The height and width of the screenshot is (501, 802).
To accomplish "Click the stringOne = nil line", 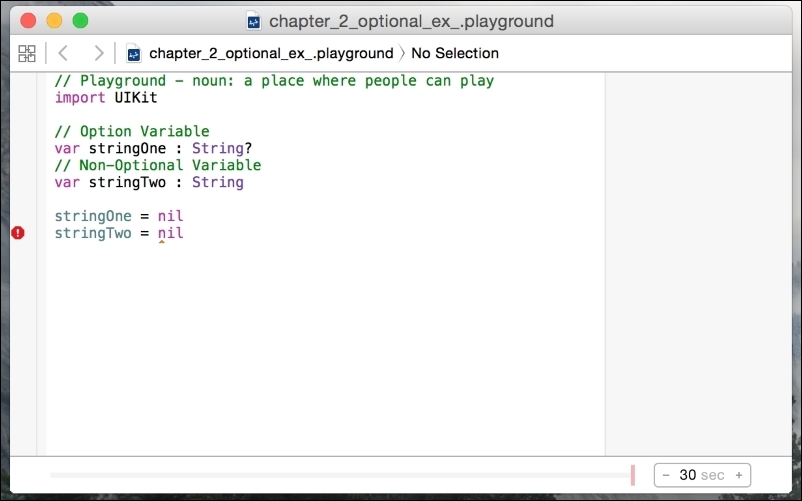I will coord(119,216).
